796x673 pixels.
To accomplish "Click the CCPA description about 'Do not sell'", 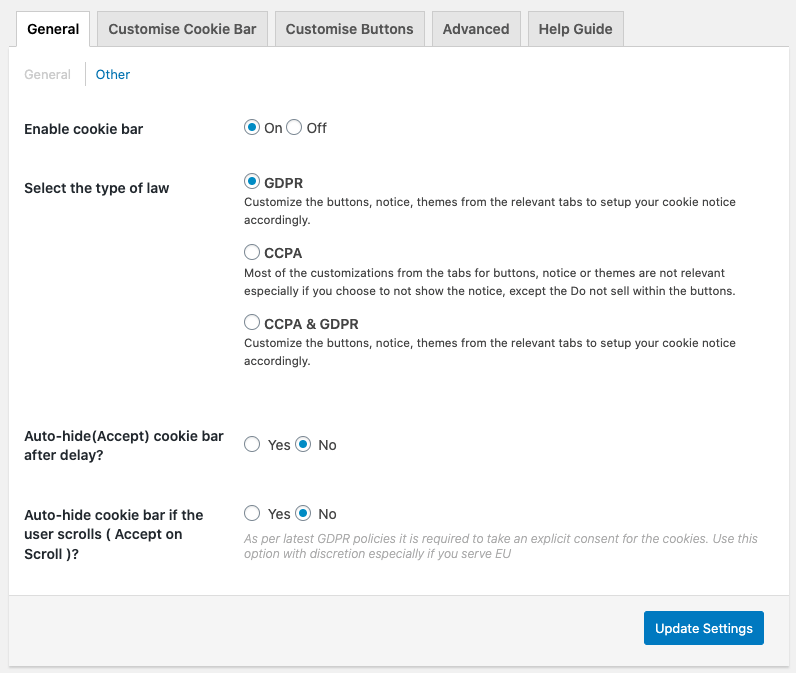I will click(489, 282).
